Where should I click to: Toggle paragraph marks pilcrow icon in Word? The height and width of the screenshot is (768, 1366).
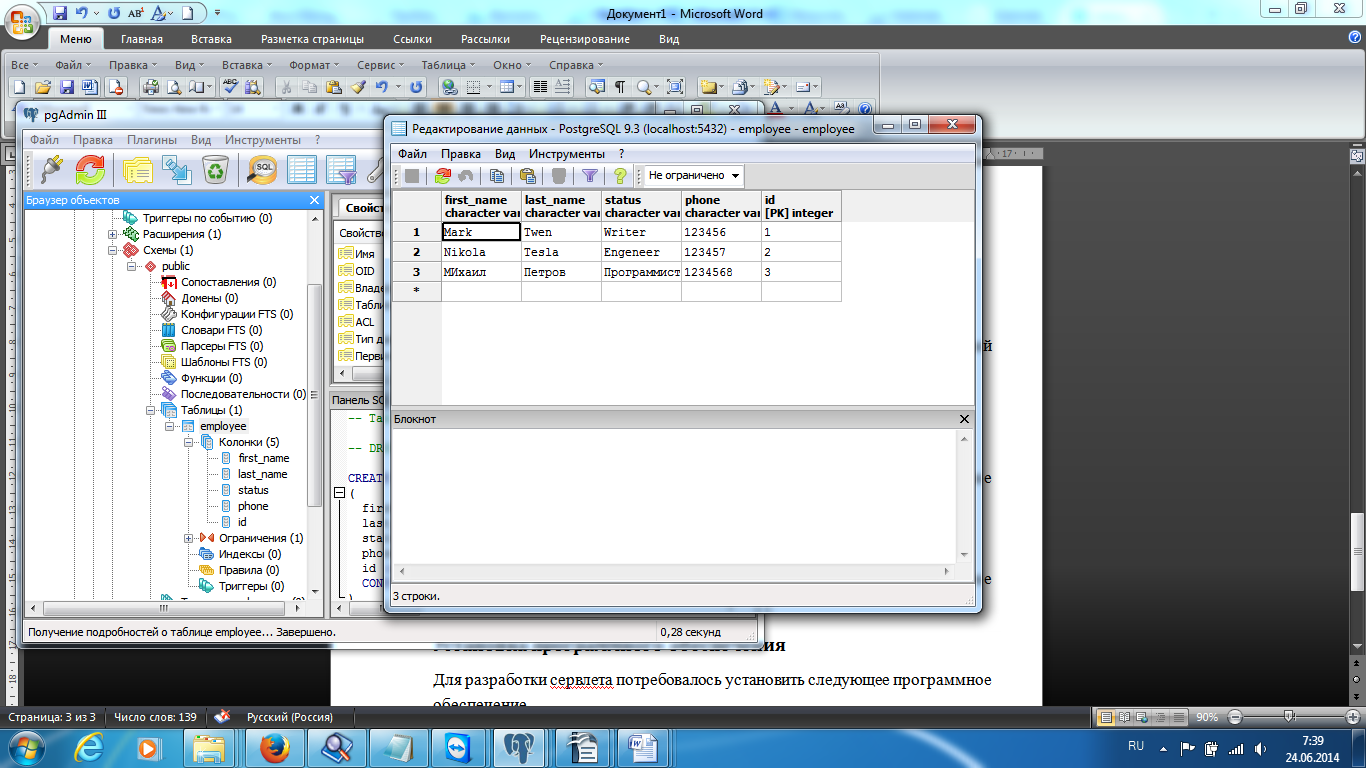coord(620,87)
